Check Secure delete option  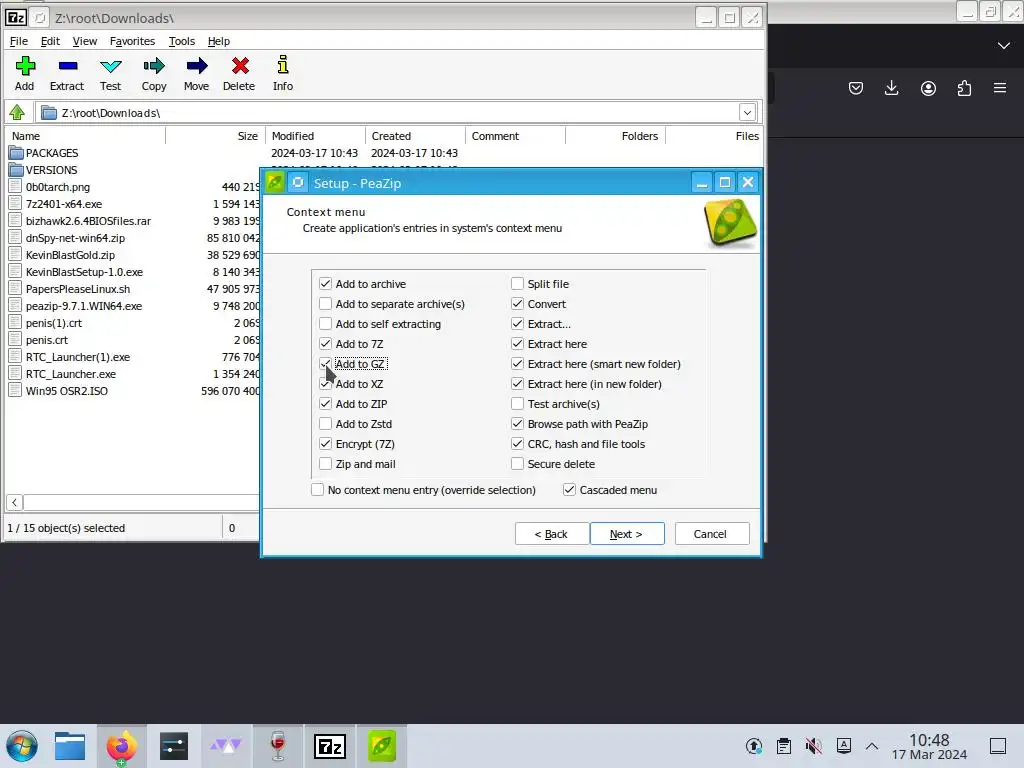coord(517,464)
